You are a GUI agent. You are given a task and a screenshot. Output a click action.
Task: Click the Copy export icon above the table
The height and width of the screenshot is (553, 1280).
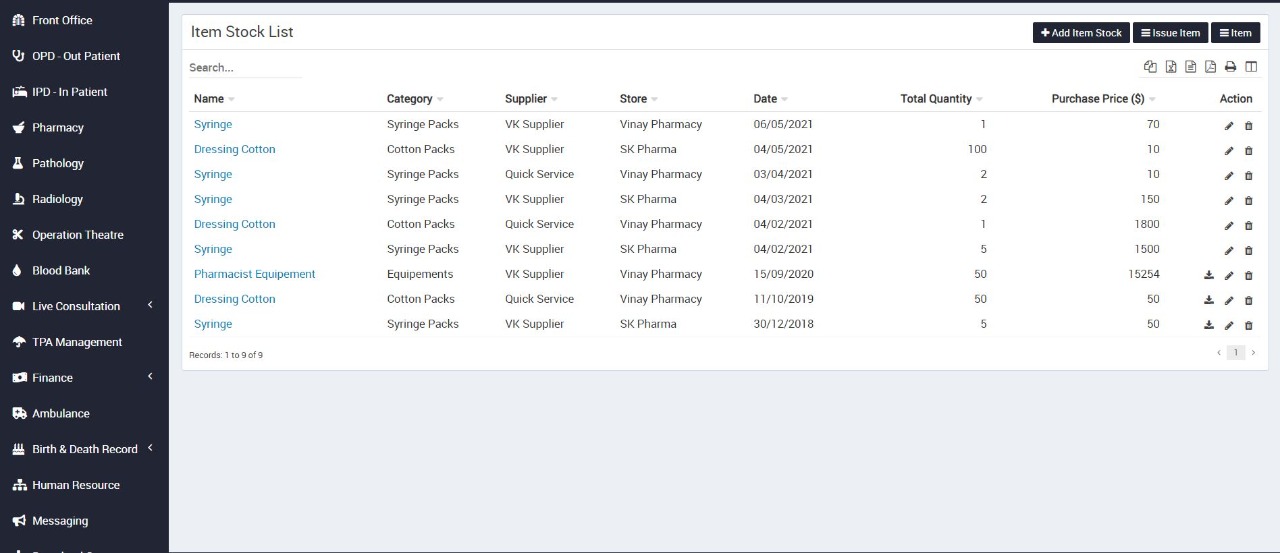point(1150,67)
